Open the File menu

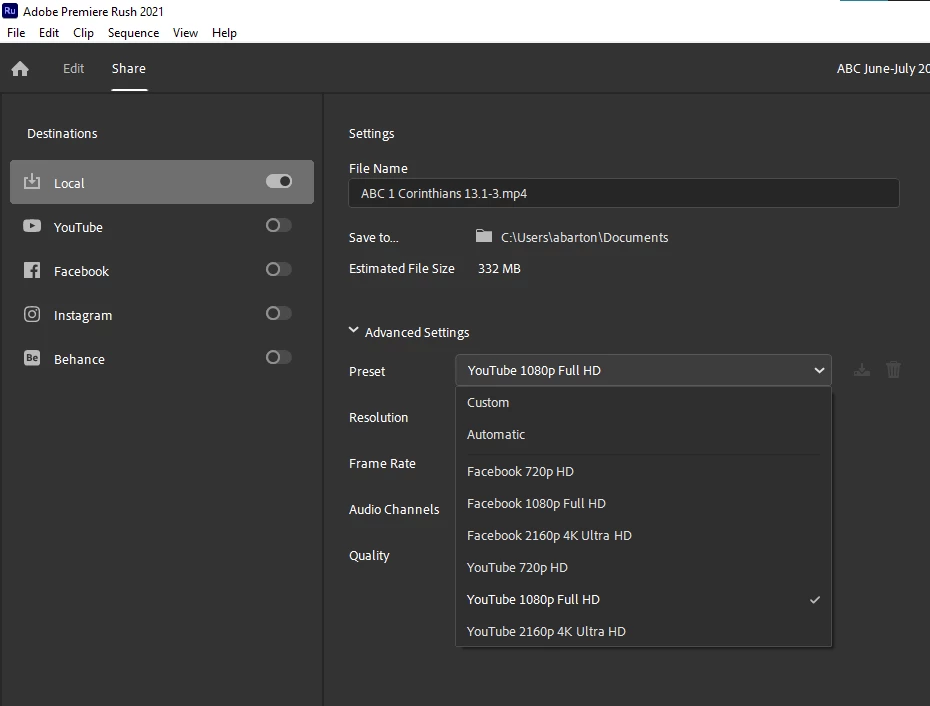pos(16,33)
